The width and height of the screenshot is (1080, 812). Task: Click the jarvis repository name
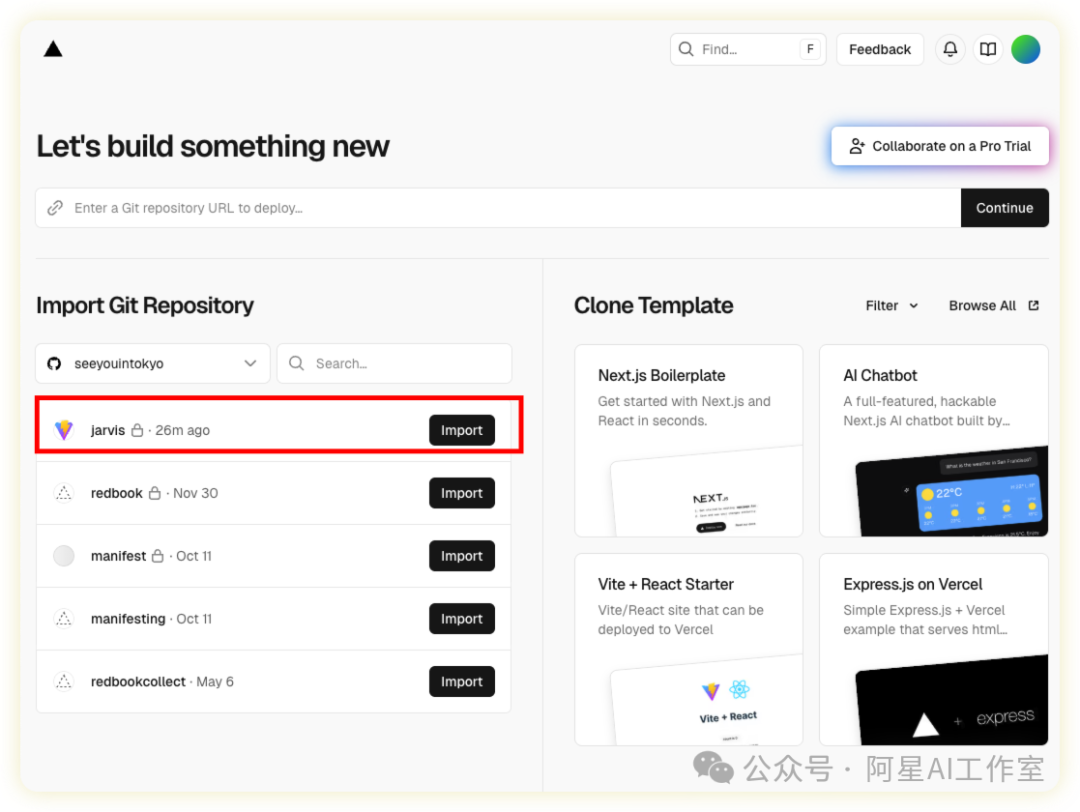[x=107, y=430]
